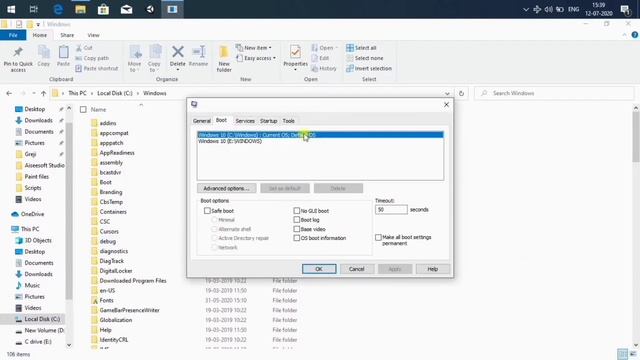The width and height of the screenshot is (640, 360).
Task: Refresh the Windows folder view
Action: coord(461,93)
